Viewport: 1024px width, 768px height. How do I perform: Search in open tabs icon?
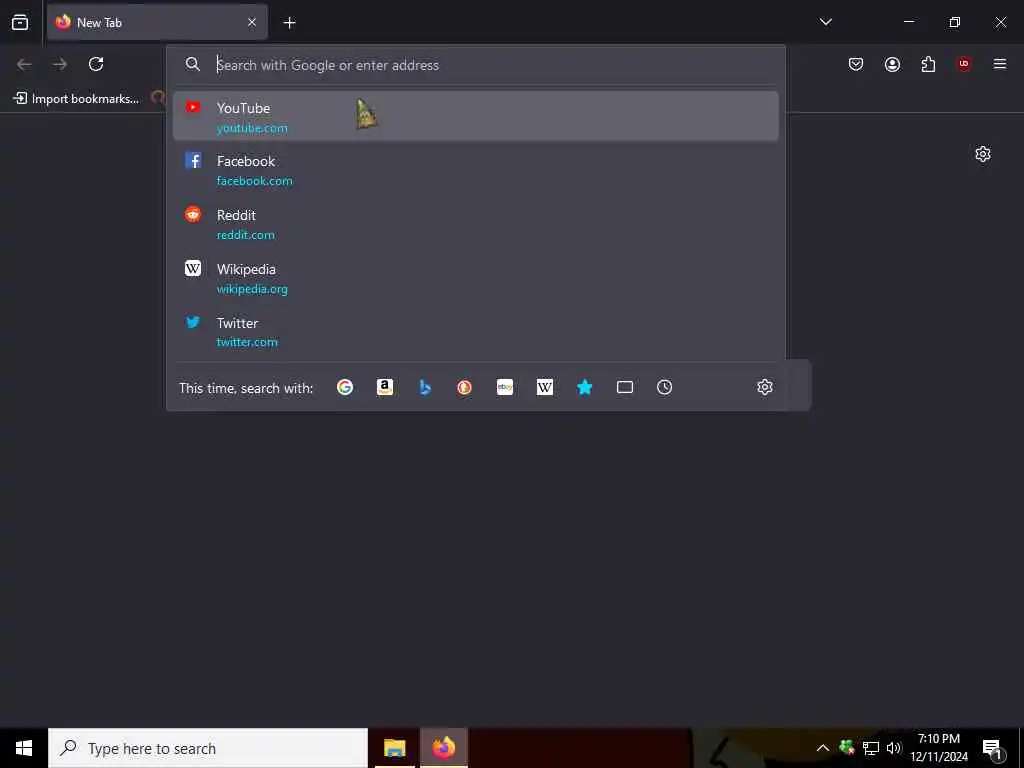(x=625, y=387)
